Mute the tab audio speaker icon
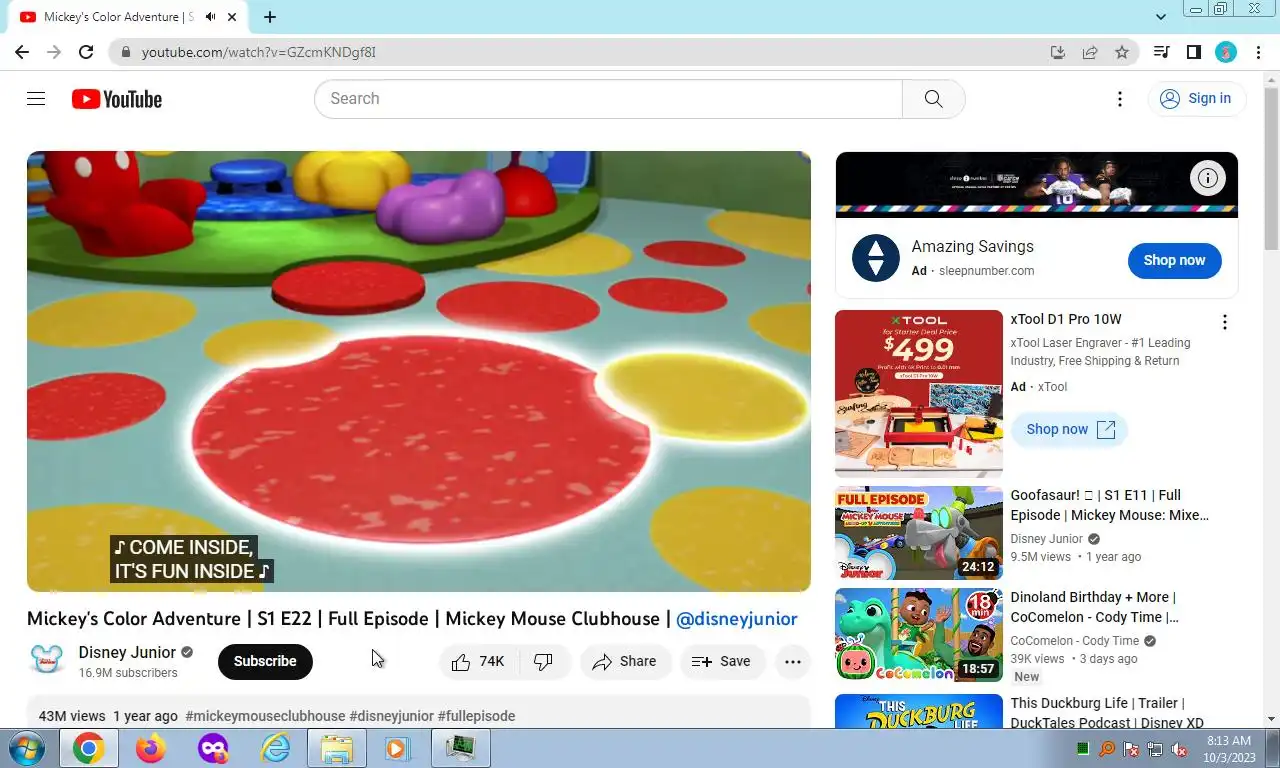Viewport: 1280px width, 768px height. pos(211,17)
